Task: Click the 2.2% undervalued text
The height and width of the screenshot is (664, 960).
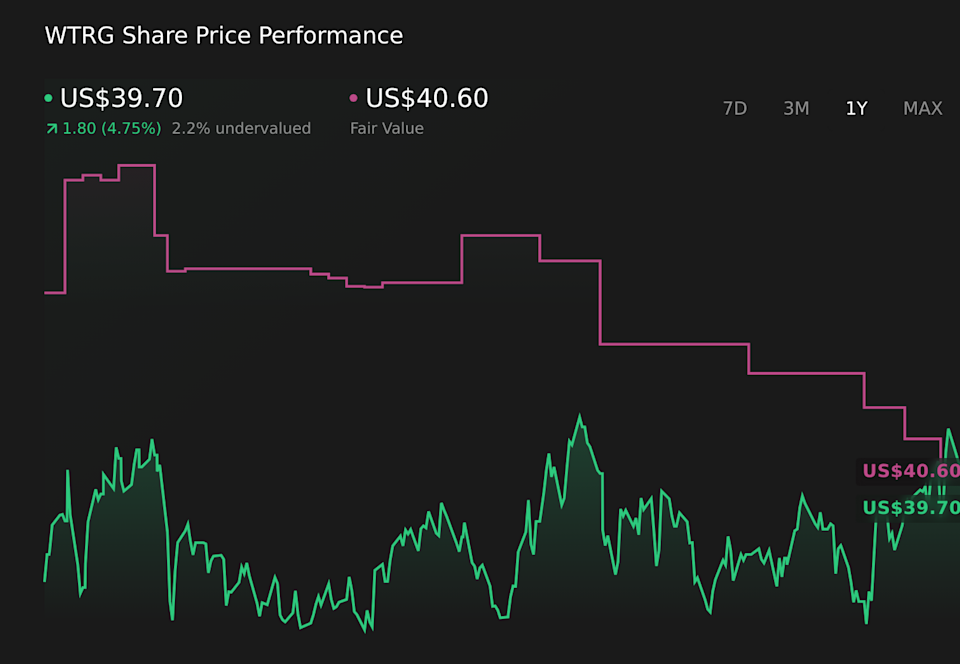Action: [x=241, y=129]
